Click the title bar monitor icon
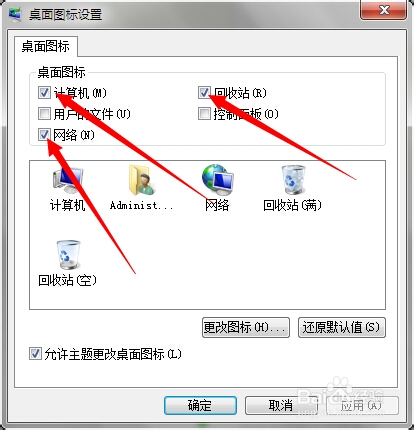The image size is (414, 430). pyautogui.click(x=14, y=14)
